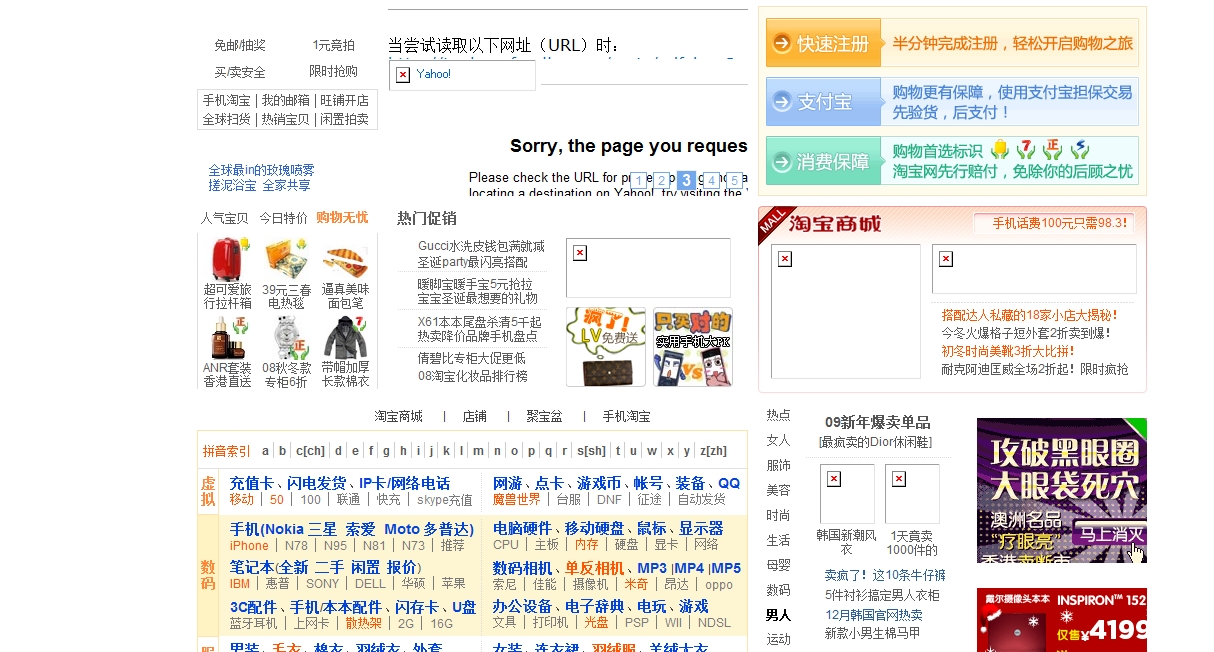Open the 39元三春电热毯 product image
Image resolution: width=1214 pixels, height=652 pixels.
pyautogui.click(x=286, y=259)
